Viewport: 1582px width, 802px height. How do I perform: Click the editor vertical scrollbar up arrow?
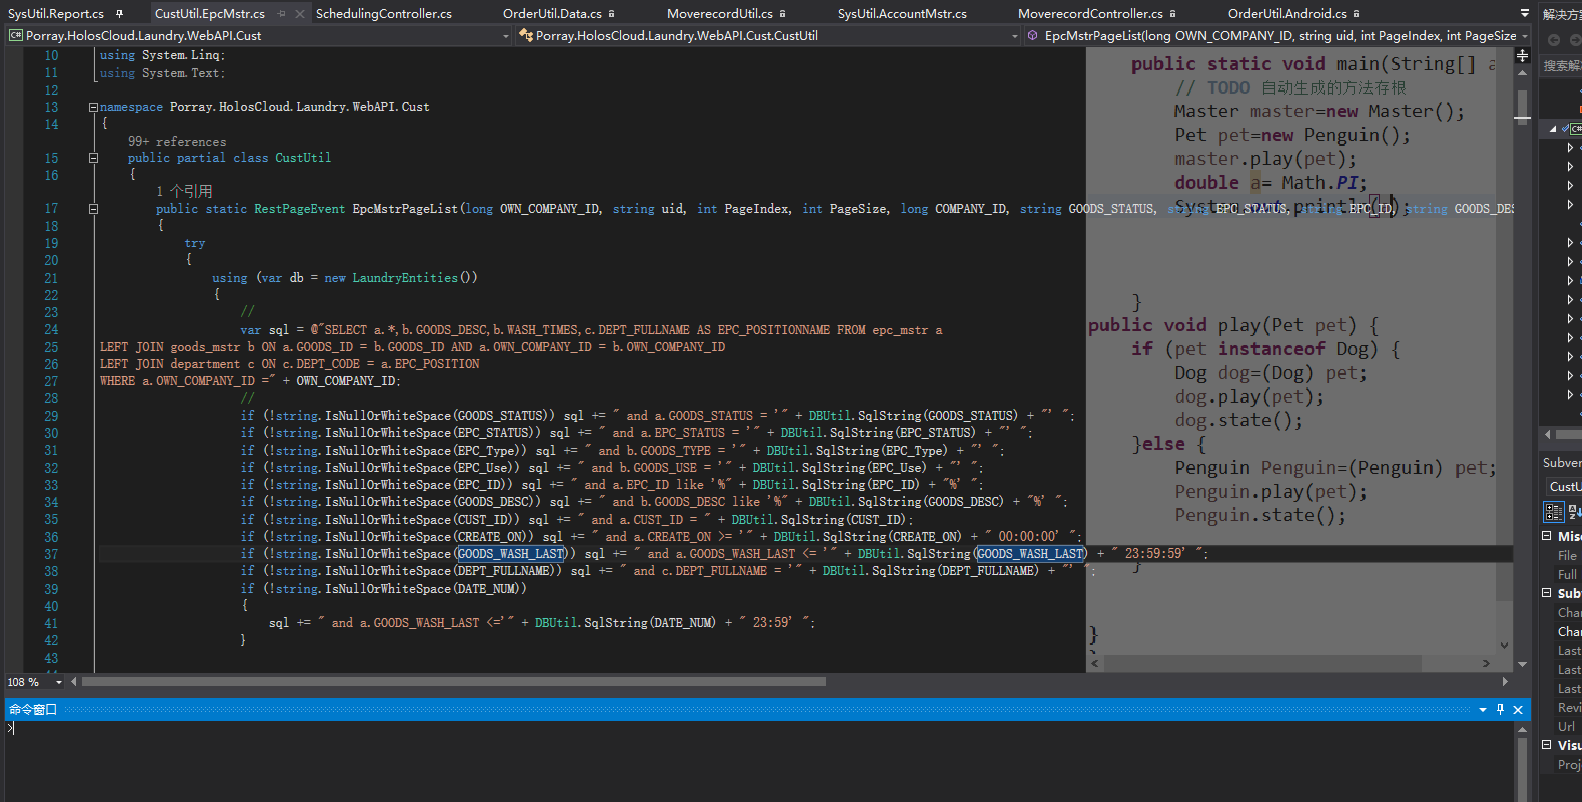pos(1522,72)
